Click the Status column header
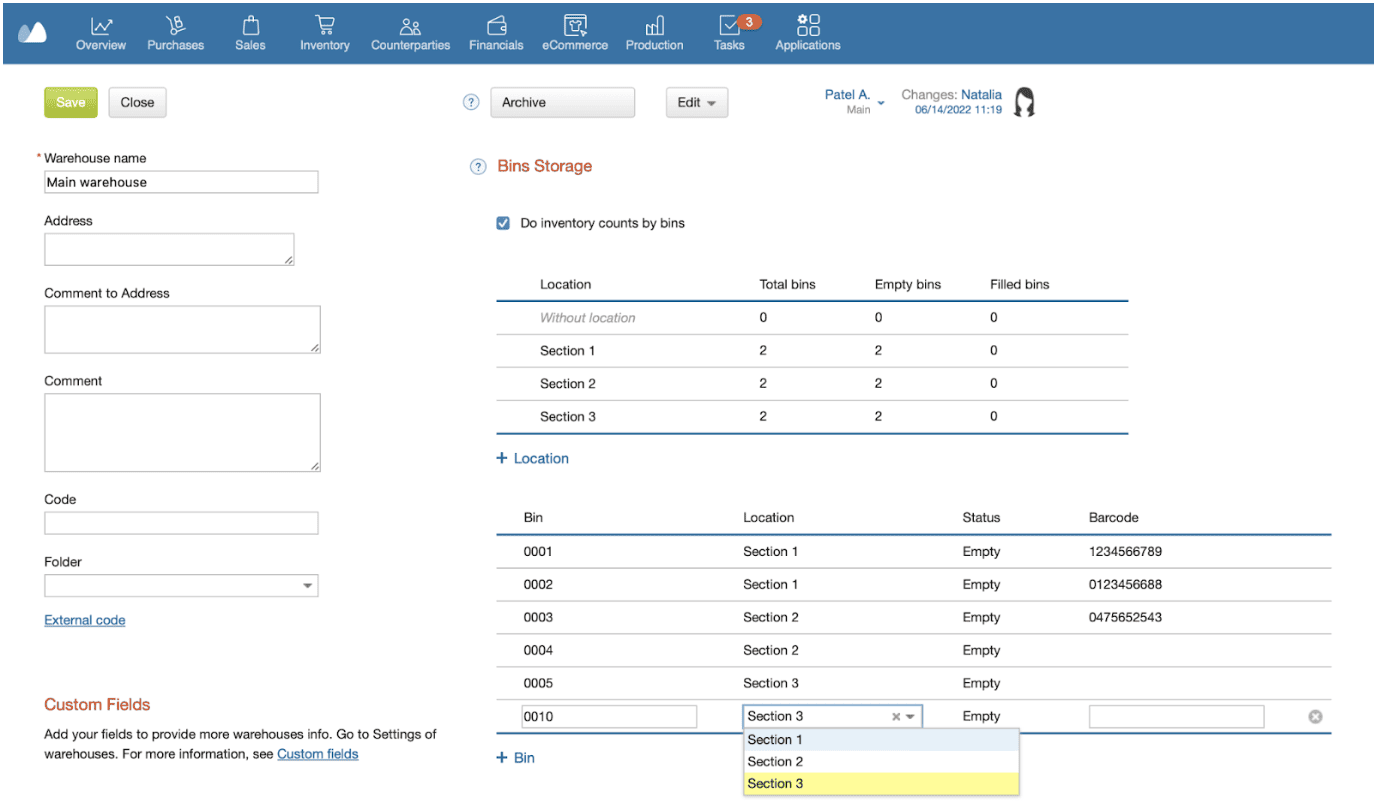Viewport: 1374px width, 808px height. [x=981, y=518]
